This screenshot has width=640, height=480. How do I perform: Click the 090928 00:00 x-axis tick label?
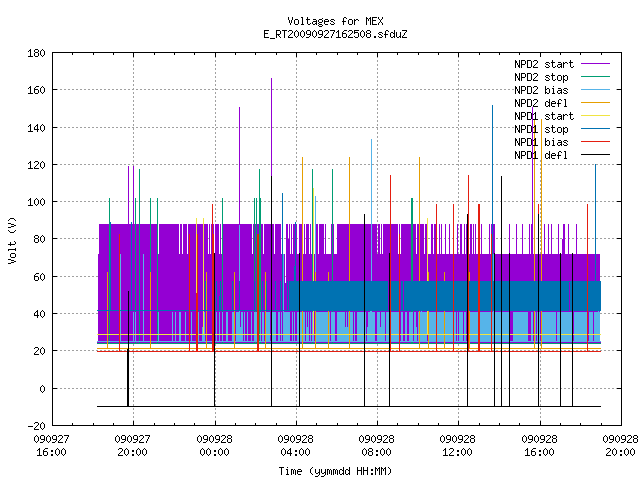pos(214,446)
